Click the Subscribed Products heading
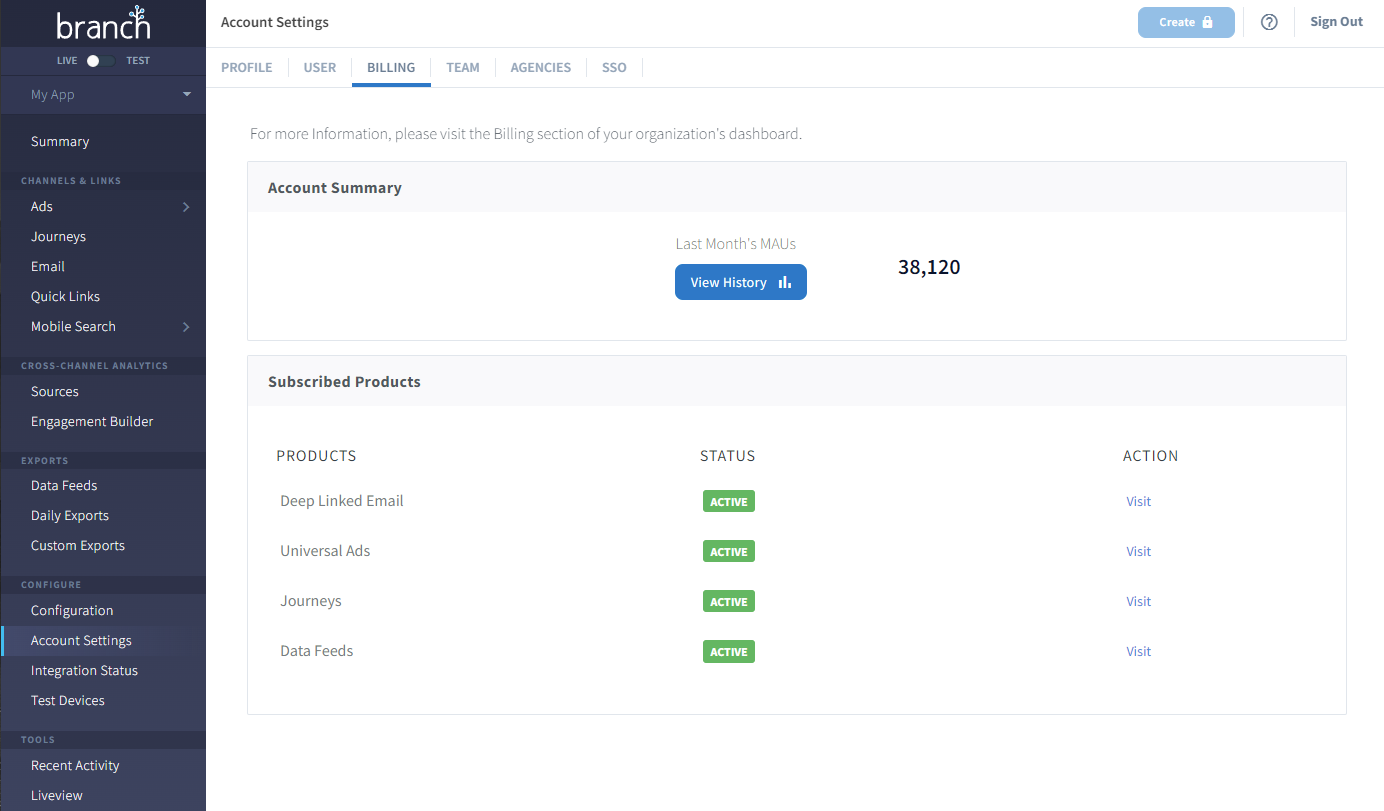This screenshot has height=811, width=1384. click(344, 382)
